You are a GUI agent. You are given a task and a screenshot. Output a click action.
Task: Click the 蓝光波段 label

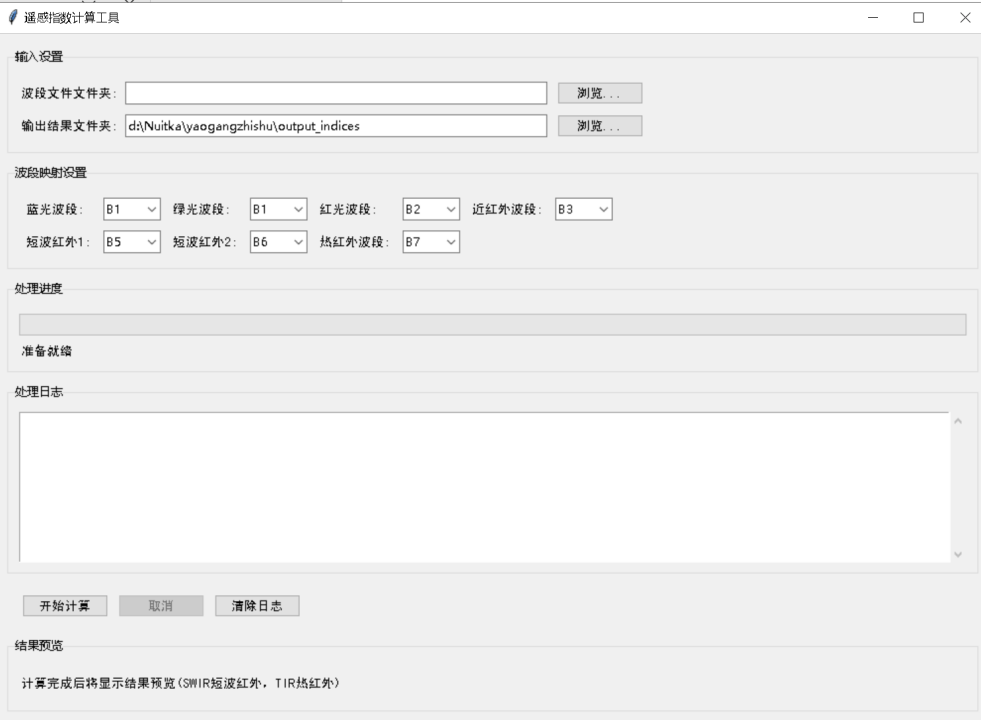pos(54,209)
